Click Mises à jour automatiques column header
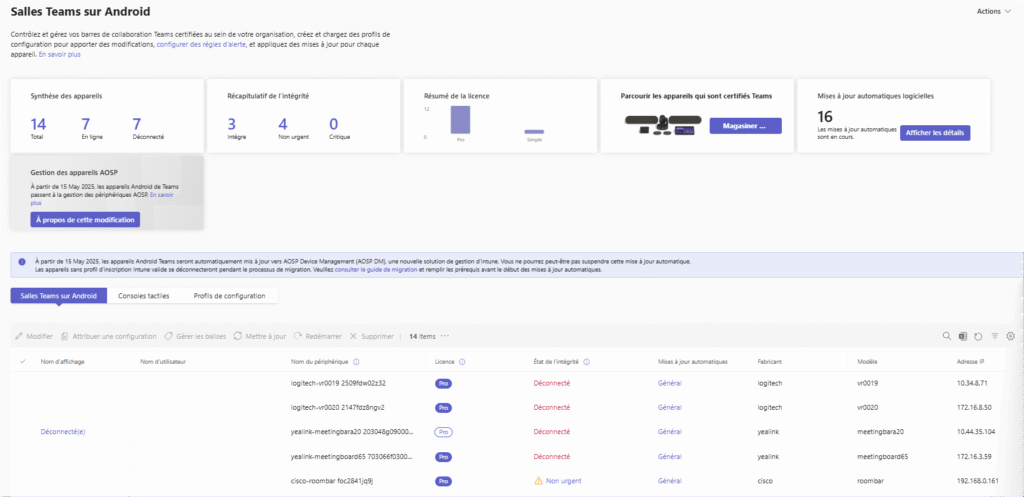This screenshot has height=497, width=1024. (692, 362)
